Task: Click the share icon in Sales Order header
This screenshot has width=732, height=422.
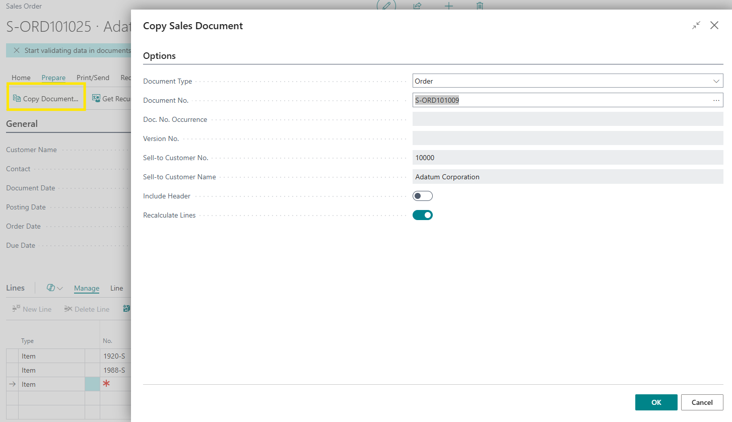Action: 417,6
